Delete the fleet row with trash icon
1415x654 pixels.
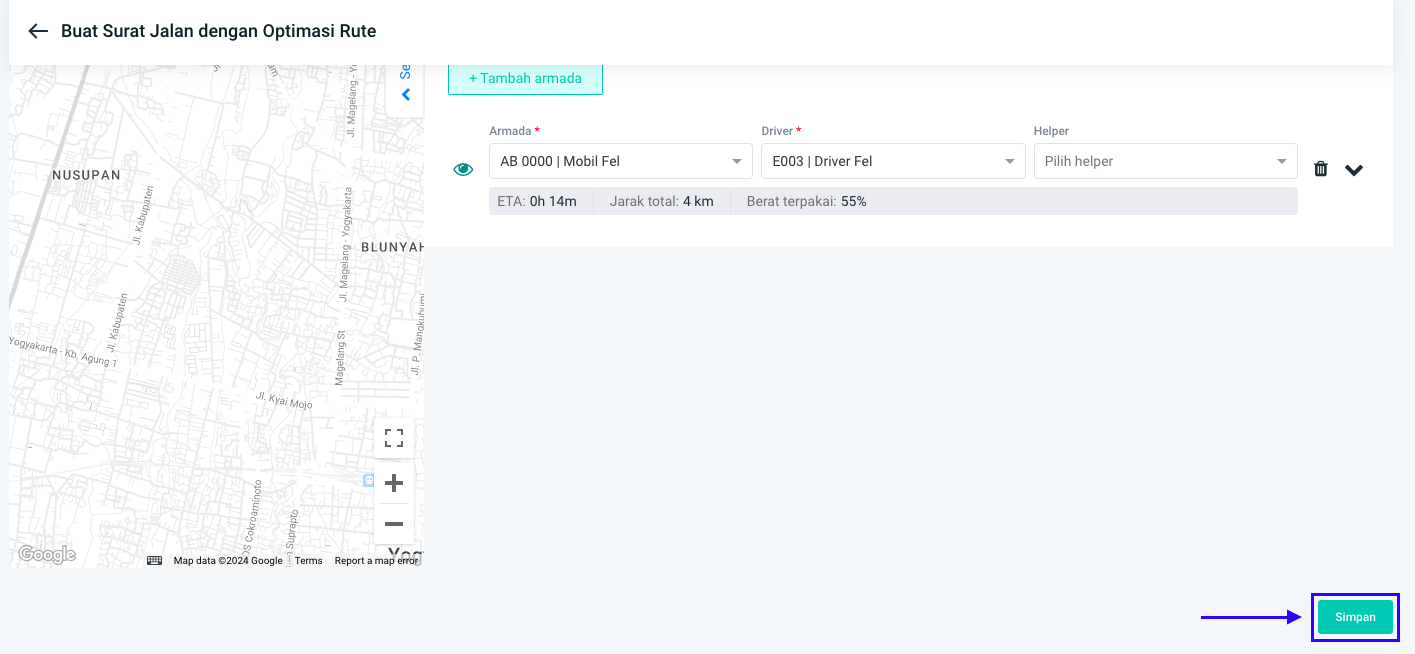1320,169
